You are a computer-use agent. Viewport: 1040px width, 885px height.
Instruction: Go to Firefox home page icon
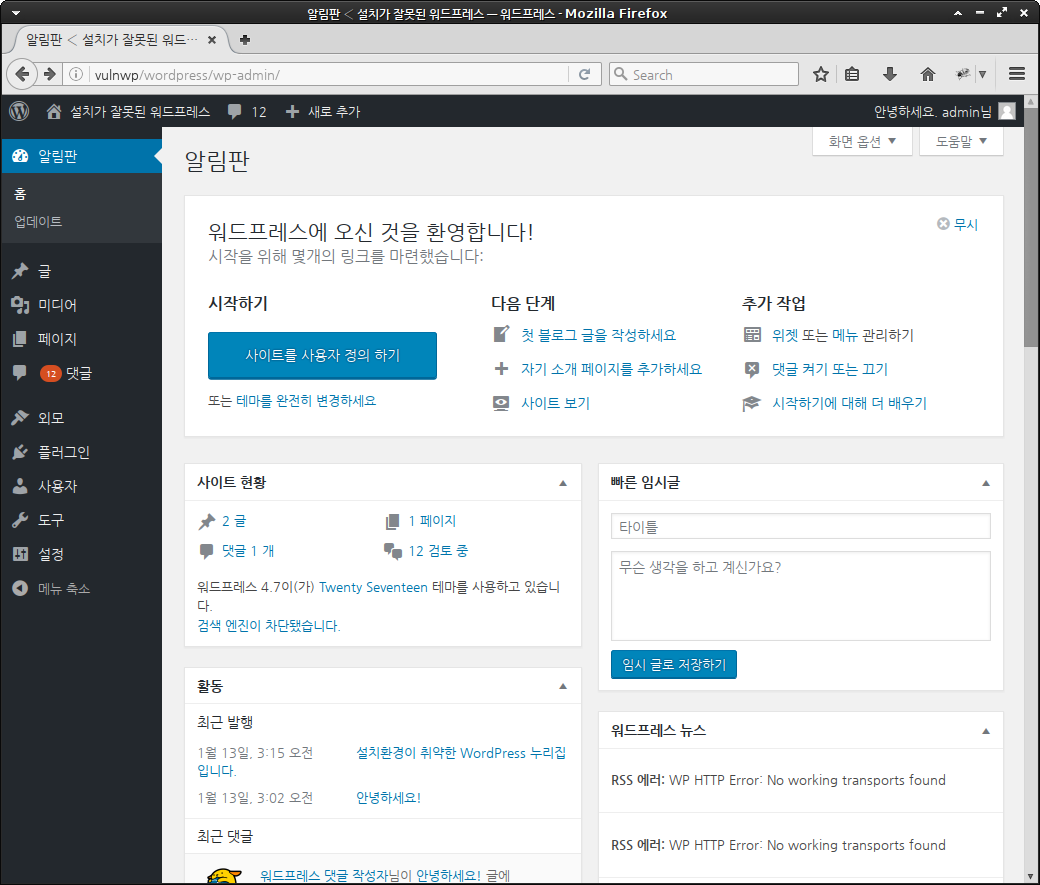(928, 74)
